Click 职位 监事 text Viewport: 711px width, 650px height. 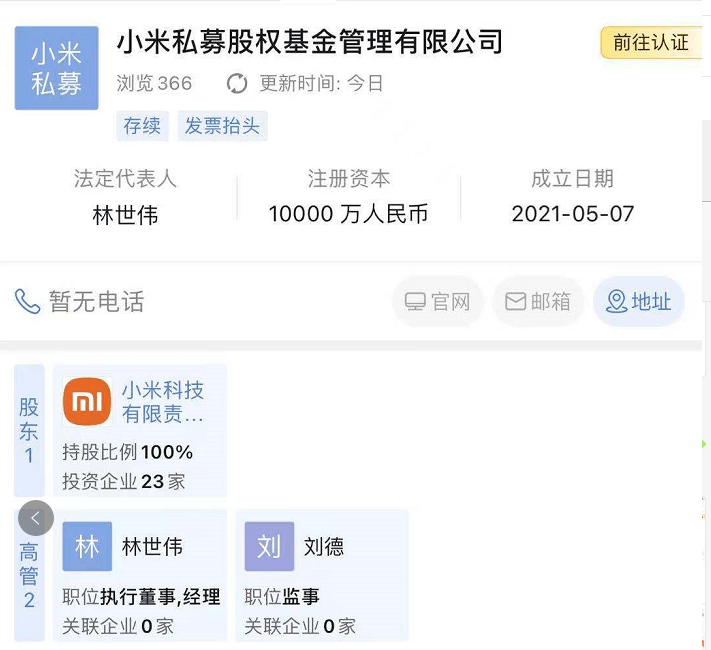282,597
